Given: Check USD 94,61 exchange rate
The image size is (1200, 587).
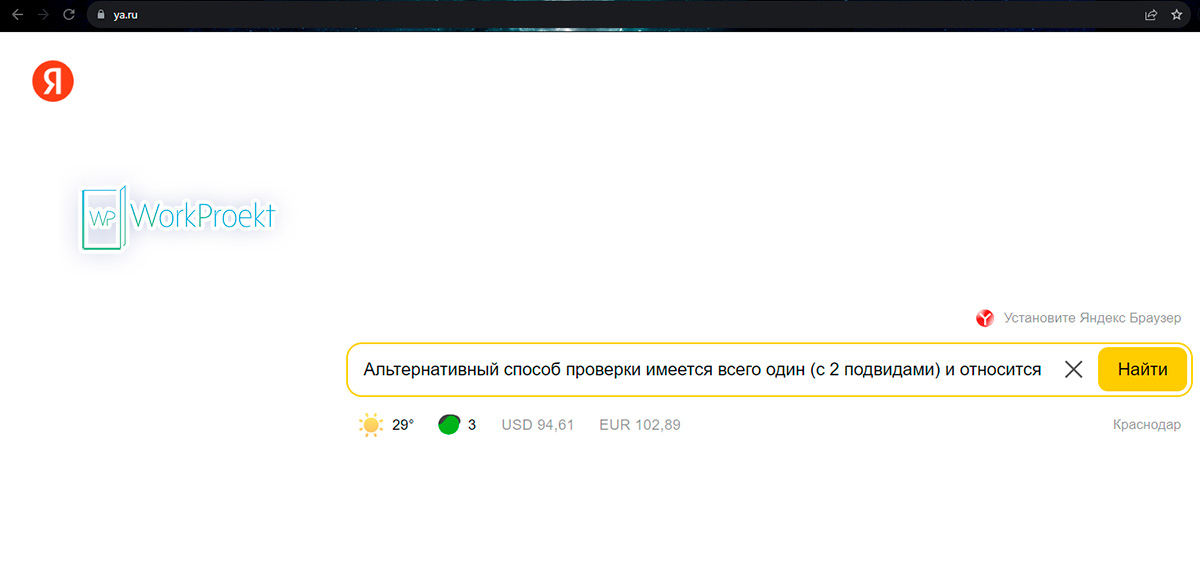Looking at the screenshot, I should pyautogui.click(x=537, y=424).
